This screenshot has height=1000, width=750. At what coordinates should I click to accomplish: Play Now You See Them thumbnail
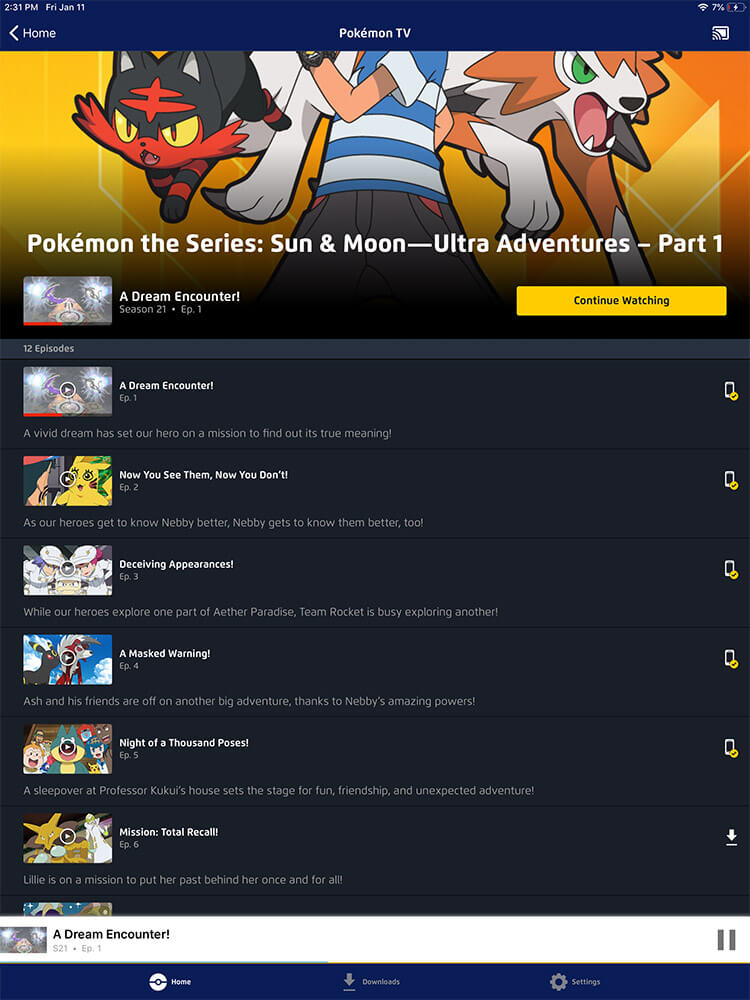point(68,481)
